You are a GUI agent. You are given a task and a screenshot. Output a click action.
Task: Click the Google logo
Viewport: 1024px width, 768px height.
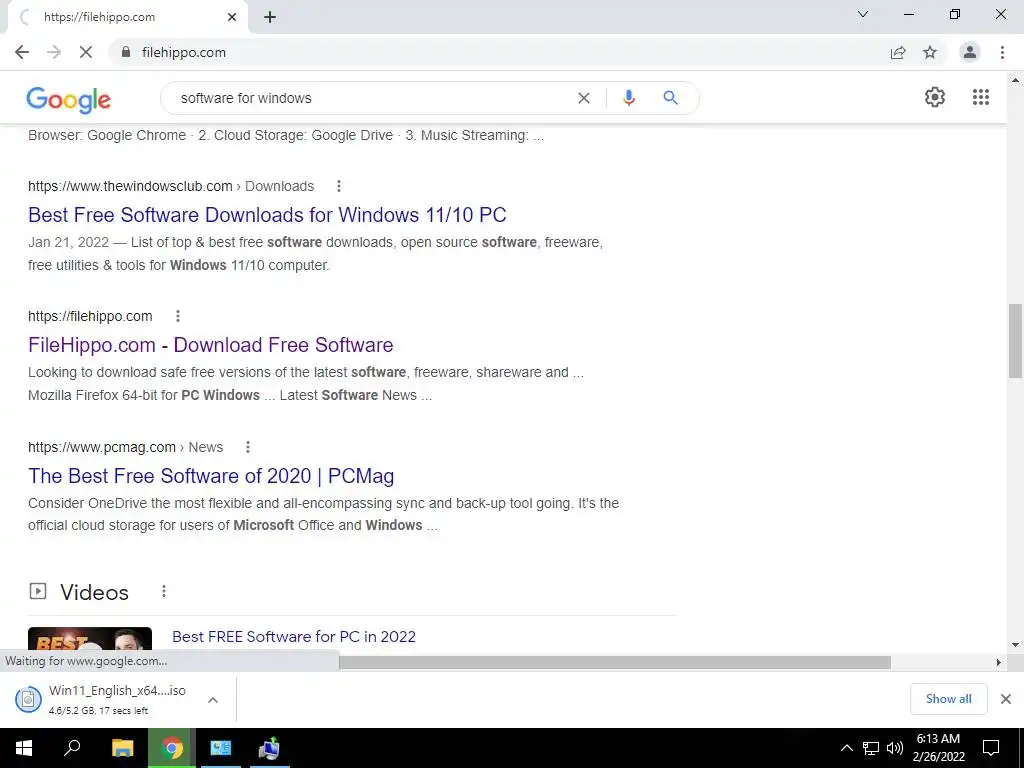[x=69, y=99]
